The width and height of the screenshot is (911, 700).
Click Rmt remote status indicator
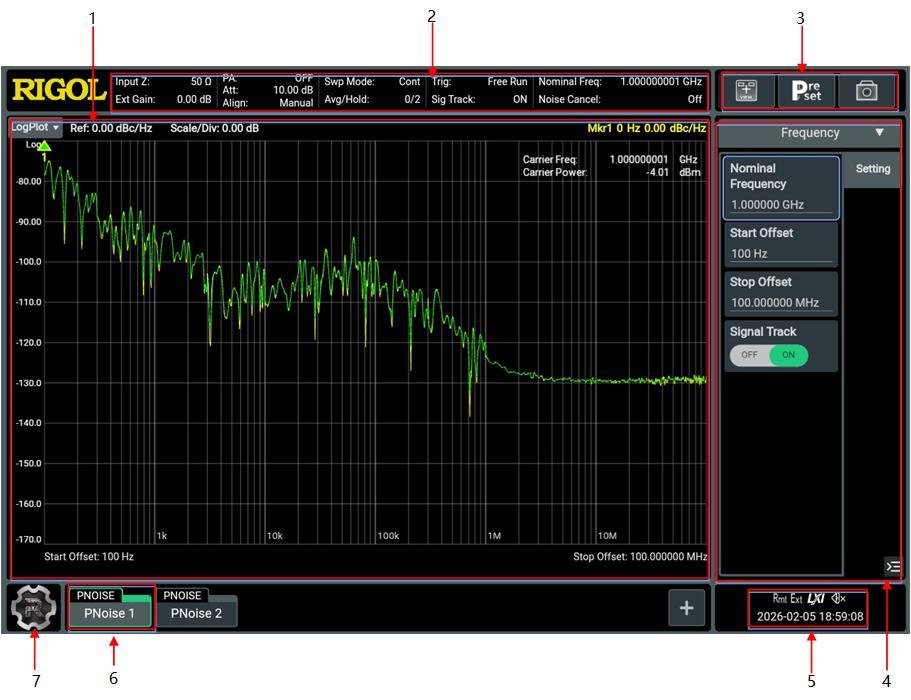point(779,598)
